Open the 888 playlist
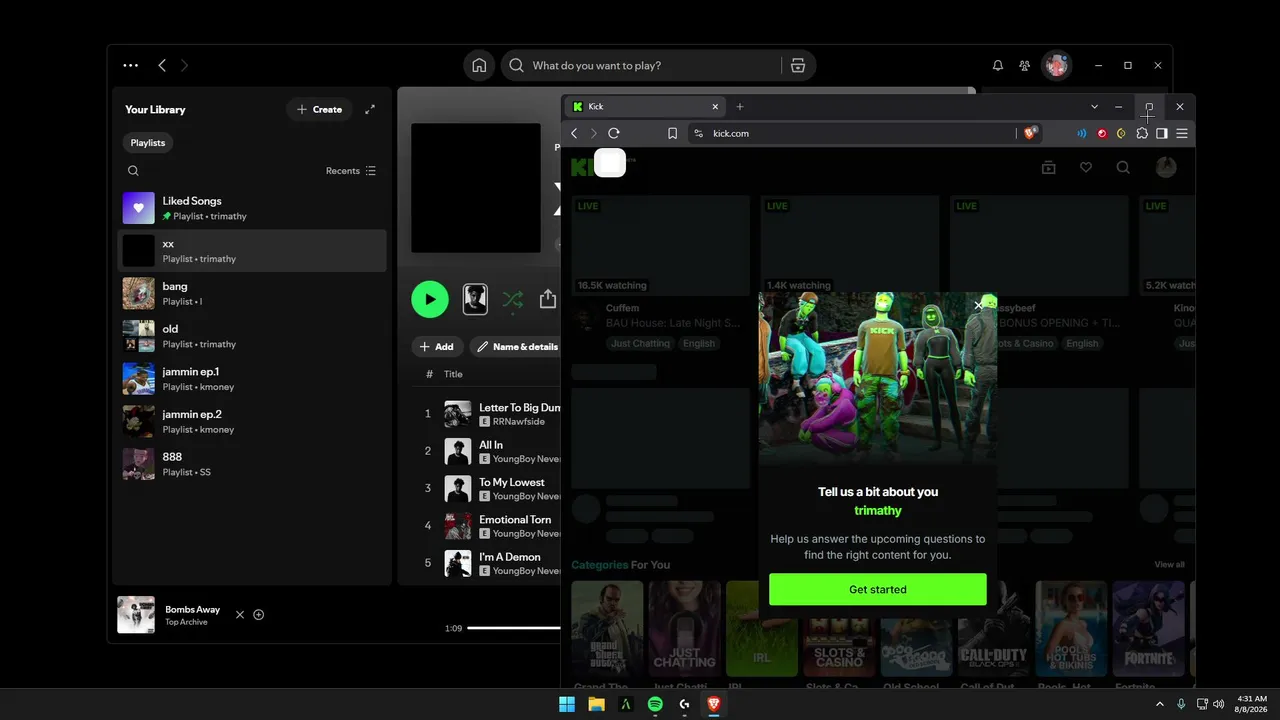 (252, 464)
